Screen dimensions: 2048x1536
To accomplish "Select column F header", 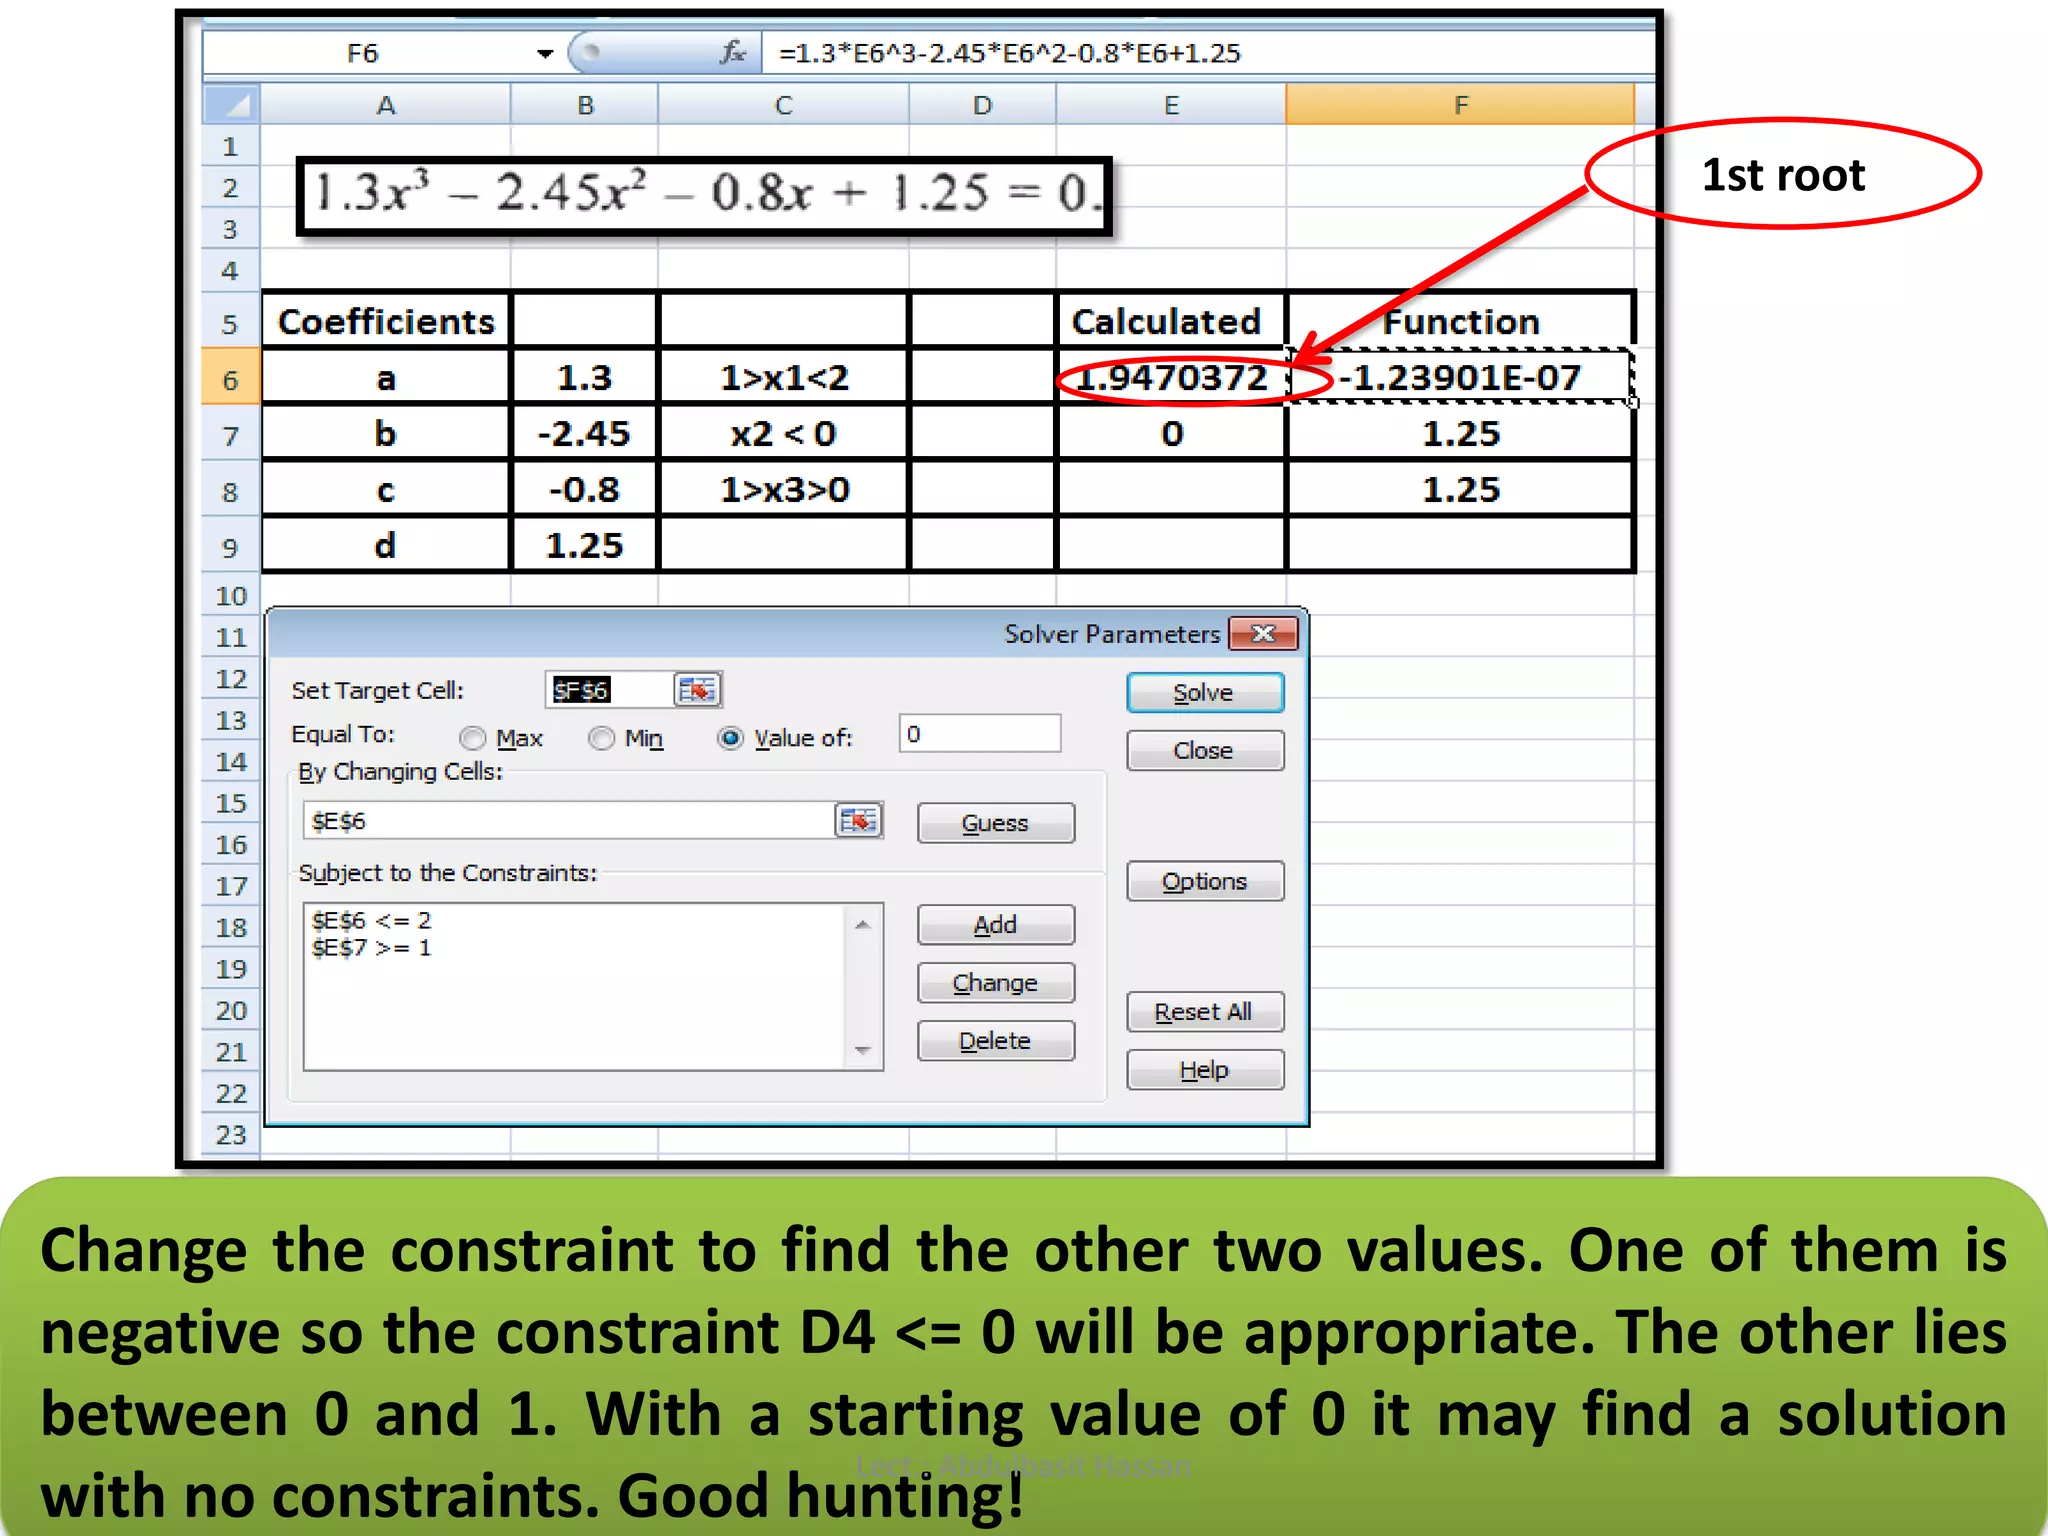I will (x=1460, y=104).
